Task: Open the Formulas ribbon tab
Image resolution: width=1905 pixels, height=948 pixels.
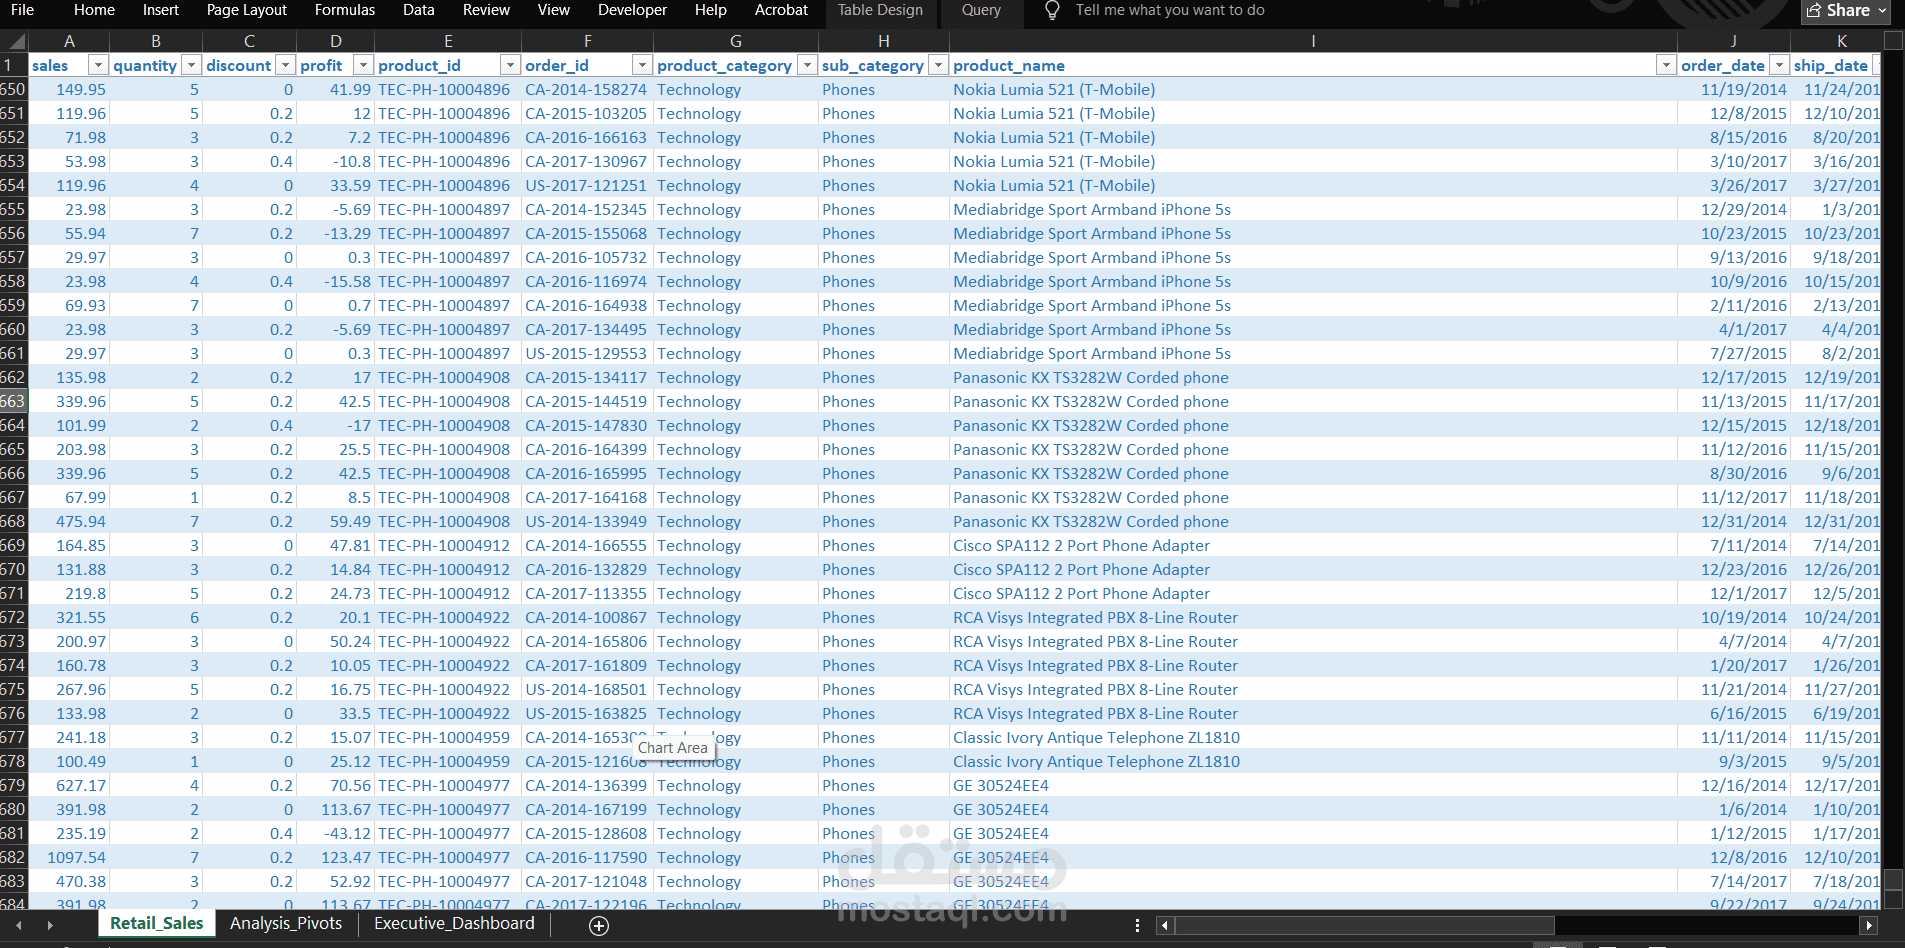Action: click(344, 10)
